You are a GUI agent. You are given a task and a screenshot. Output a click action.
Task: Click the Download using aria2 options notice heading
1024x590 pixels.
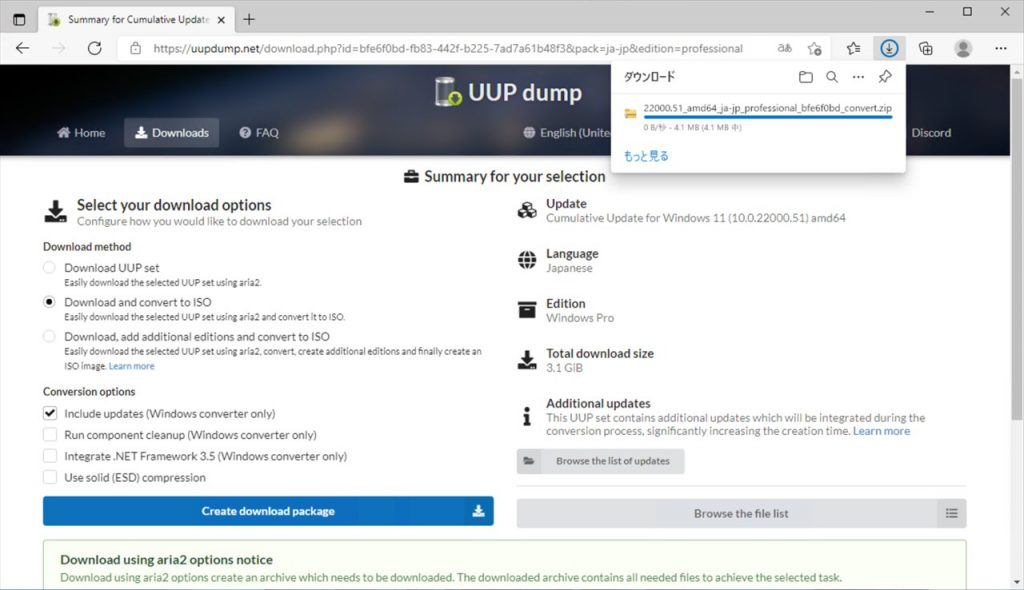click(167, 560)
